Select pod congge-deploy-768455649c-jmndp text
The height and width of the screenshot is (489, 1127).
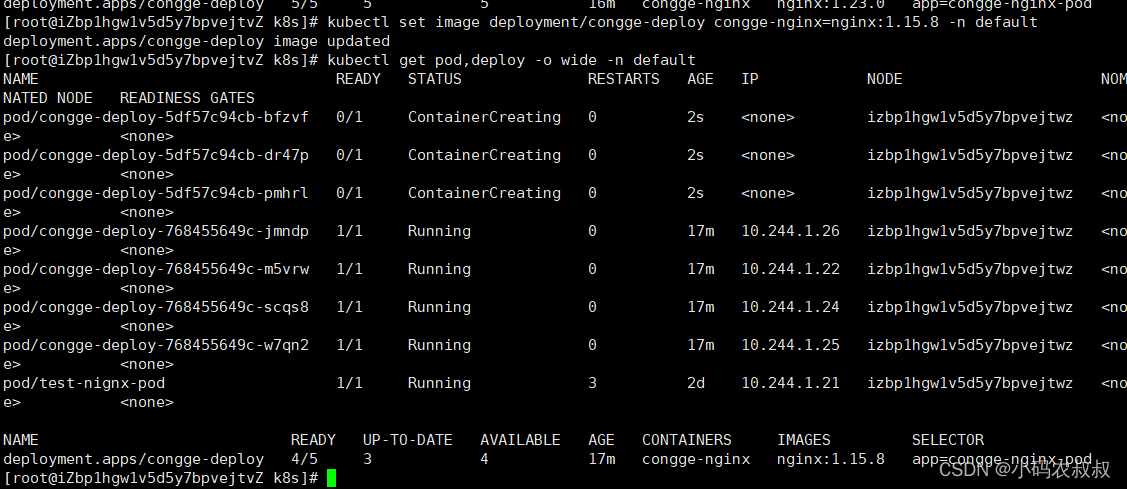[x=156, y=231]
